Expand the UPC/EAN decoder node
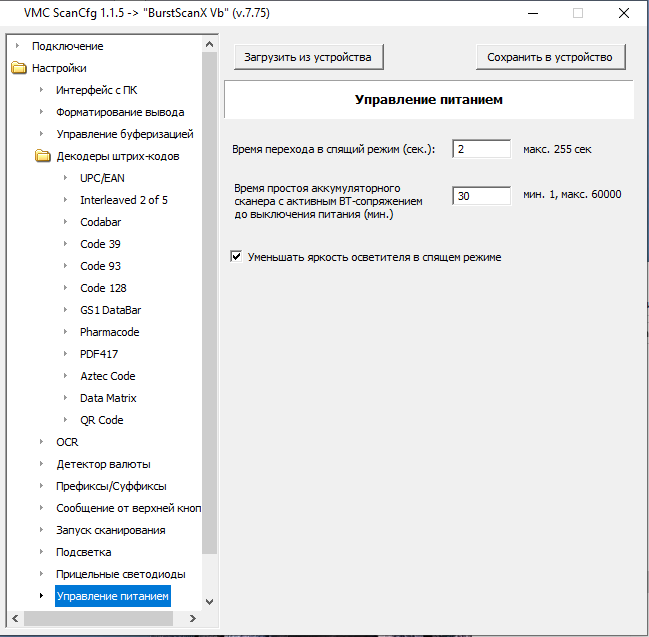 (65, 178)
